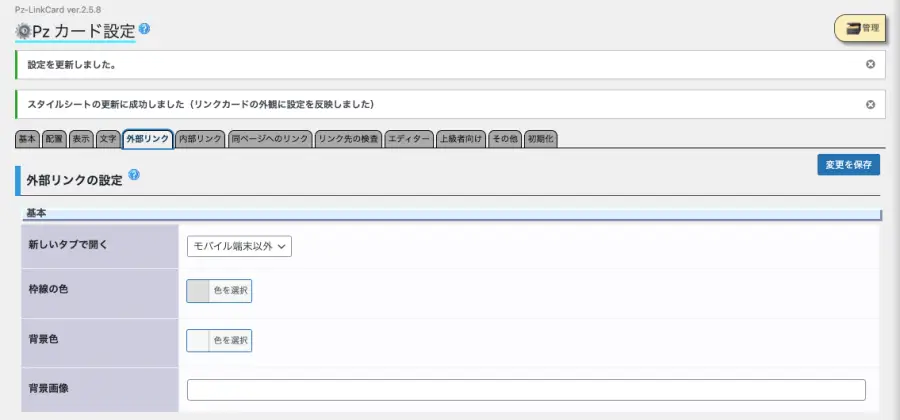Open the 枠線の色 color picker
This screenshot has height=420, width=900.
click(x=219, y=291)
